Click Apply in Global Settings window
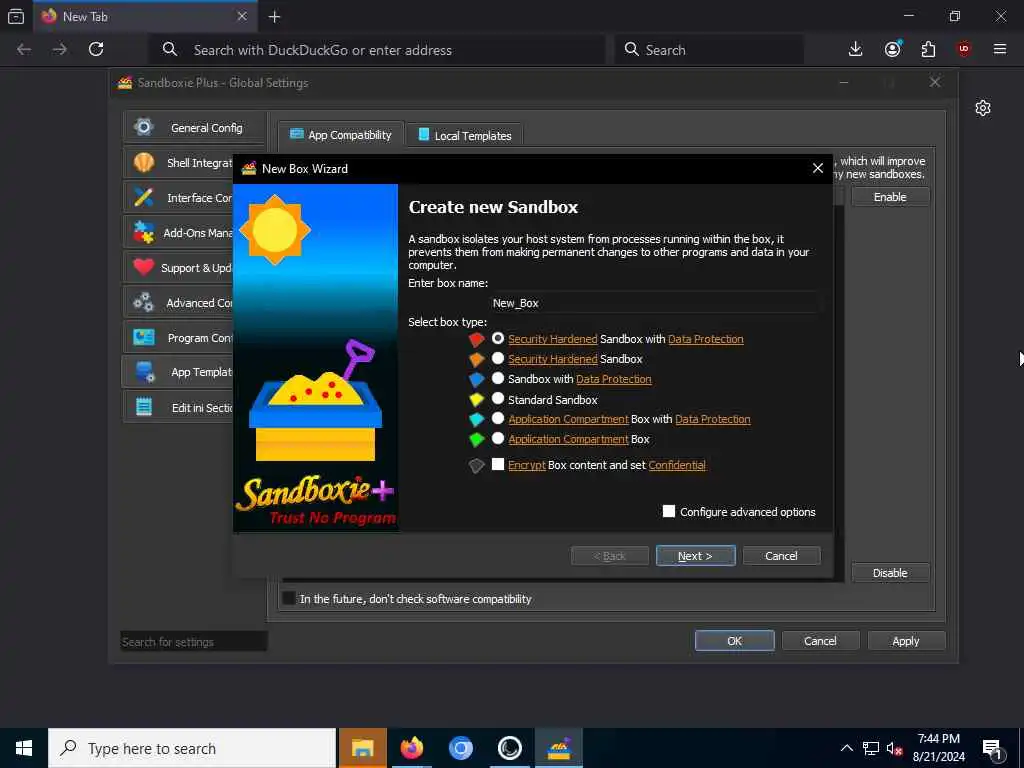The width and height of the screenshot is (1024, 768). pyautogui.click(x=906, y=641)
